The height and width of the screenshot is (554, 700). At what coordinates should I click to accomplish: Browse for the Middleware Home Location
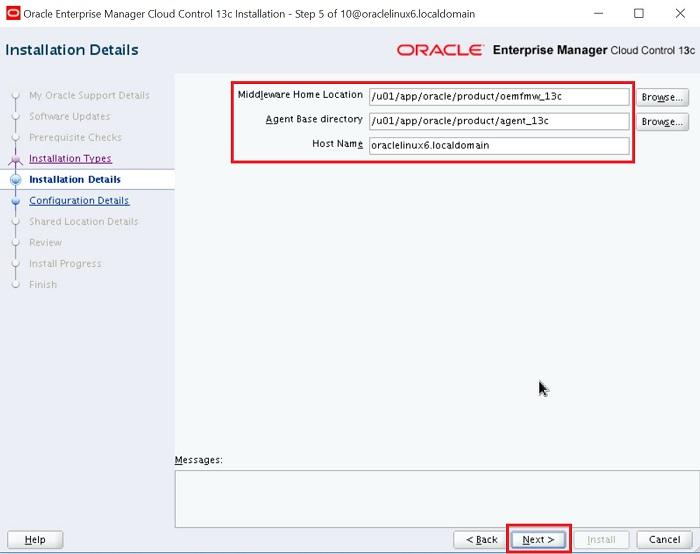(x=662, y=97)
